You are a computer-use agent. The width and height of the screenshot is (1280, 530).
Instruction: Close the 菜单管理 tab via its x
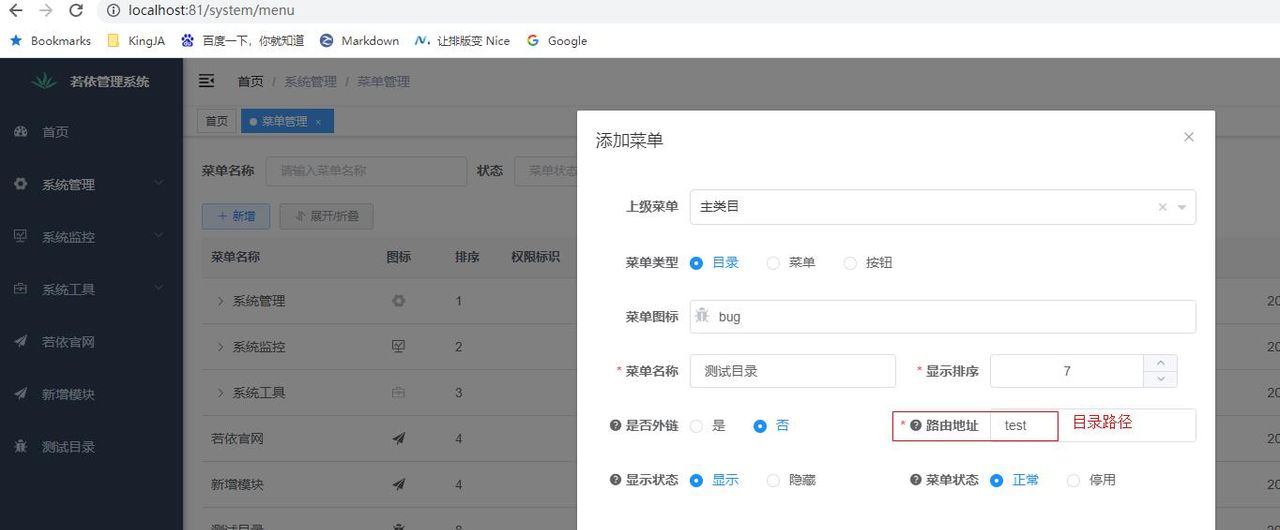coord(318,122)
